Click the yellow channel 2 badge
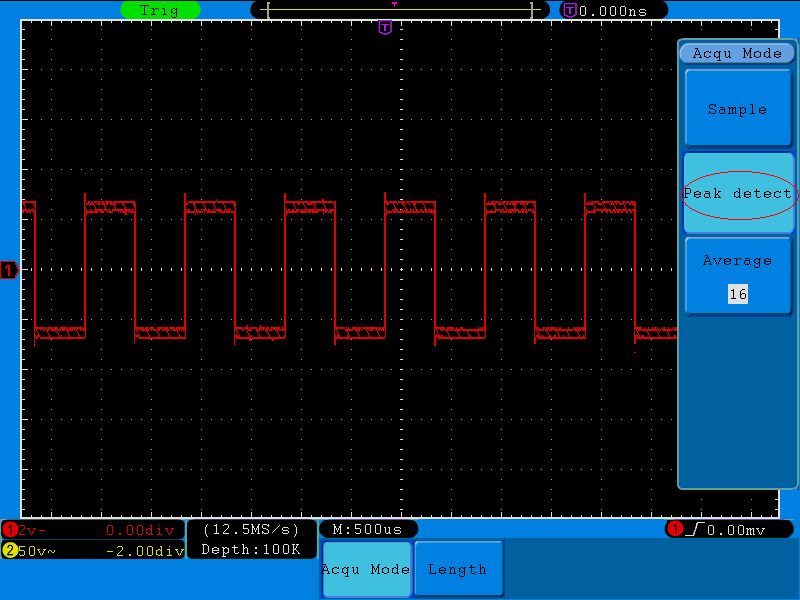This screenshot has height=600, width=800. pos(9,551)
